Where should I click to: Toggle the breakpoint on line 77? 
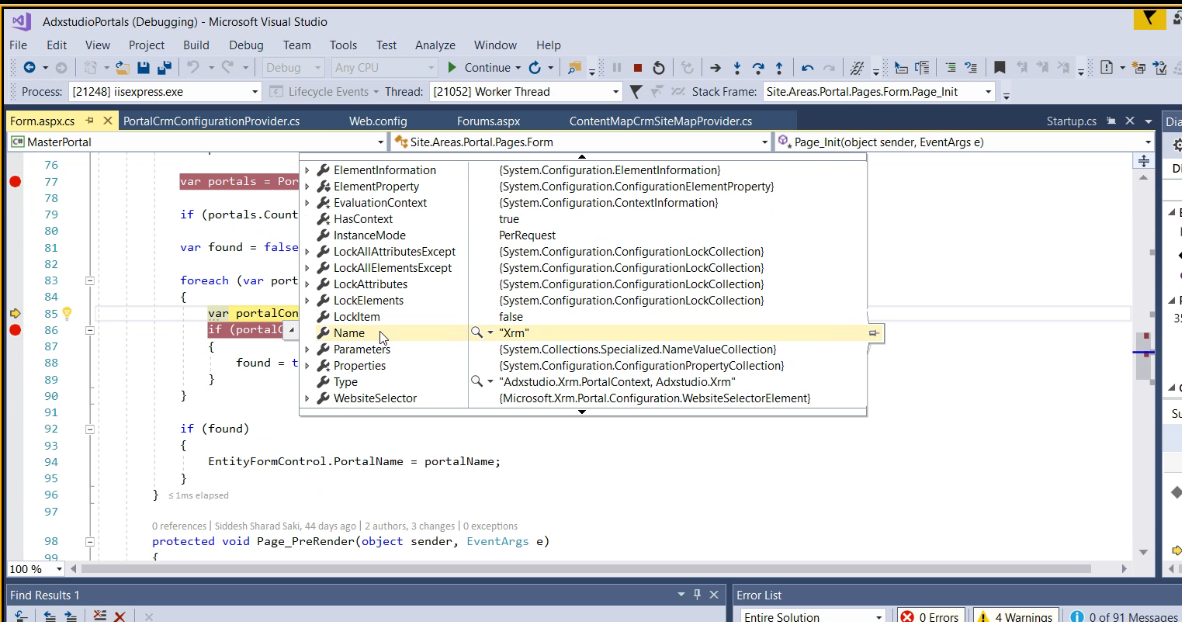[x=15, y=182]
